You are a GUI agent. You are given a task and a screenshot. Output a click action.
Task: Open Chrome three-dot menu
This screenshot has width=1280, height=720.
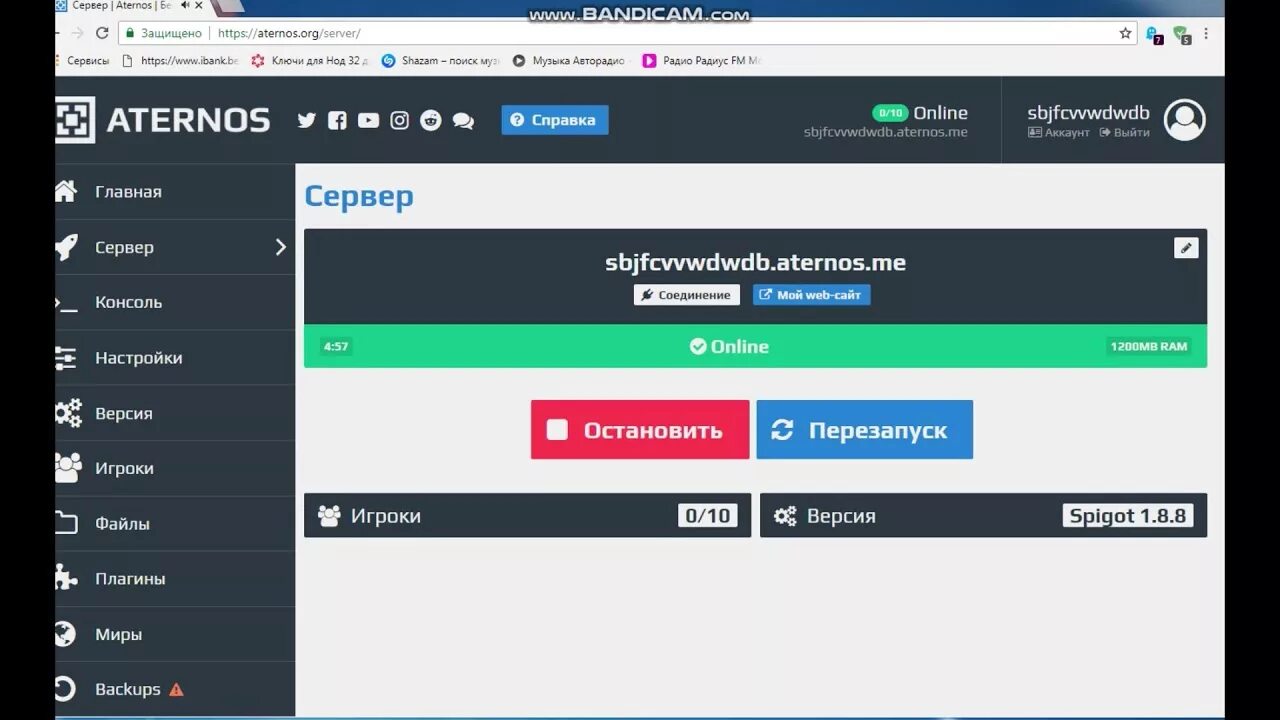(x=1208, y=33)
